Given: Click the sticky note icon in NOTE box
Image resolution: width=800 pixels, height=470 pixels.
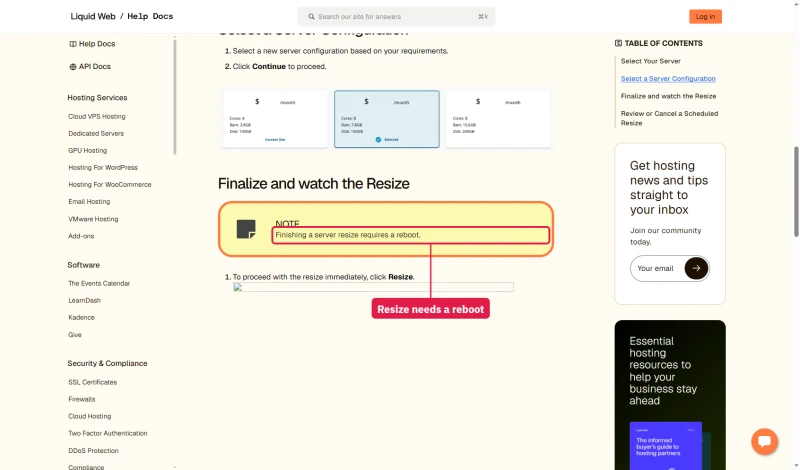Looking at the screenshot, I should [x=246, y=229].
